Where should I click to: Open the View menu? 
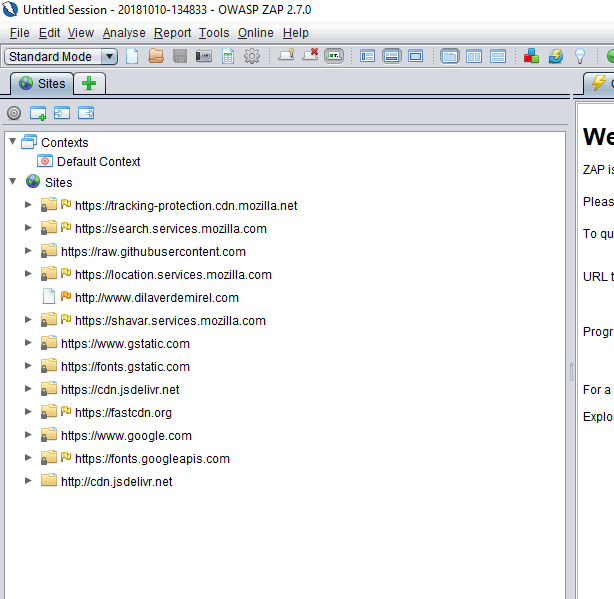click(x=81, y=33)
